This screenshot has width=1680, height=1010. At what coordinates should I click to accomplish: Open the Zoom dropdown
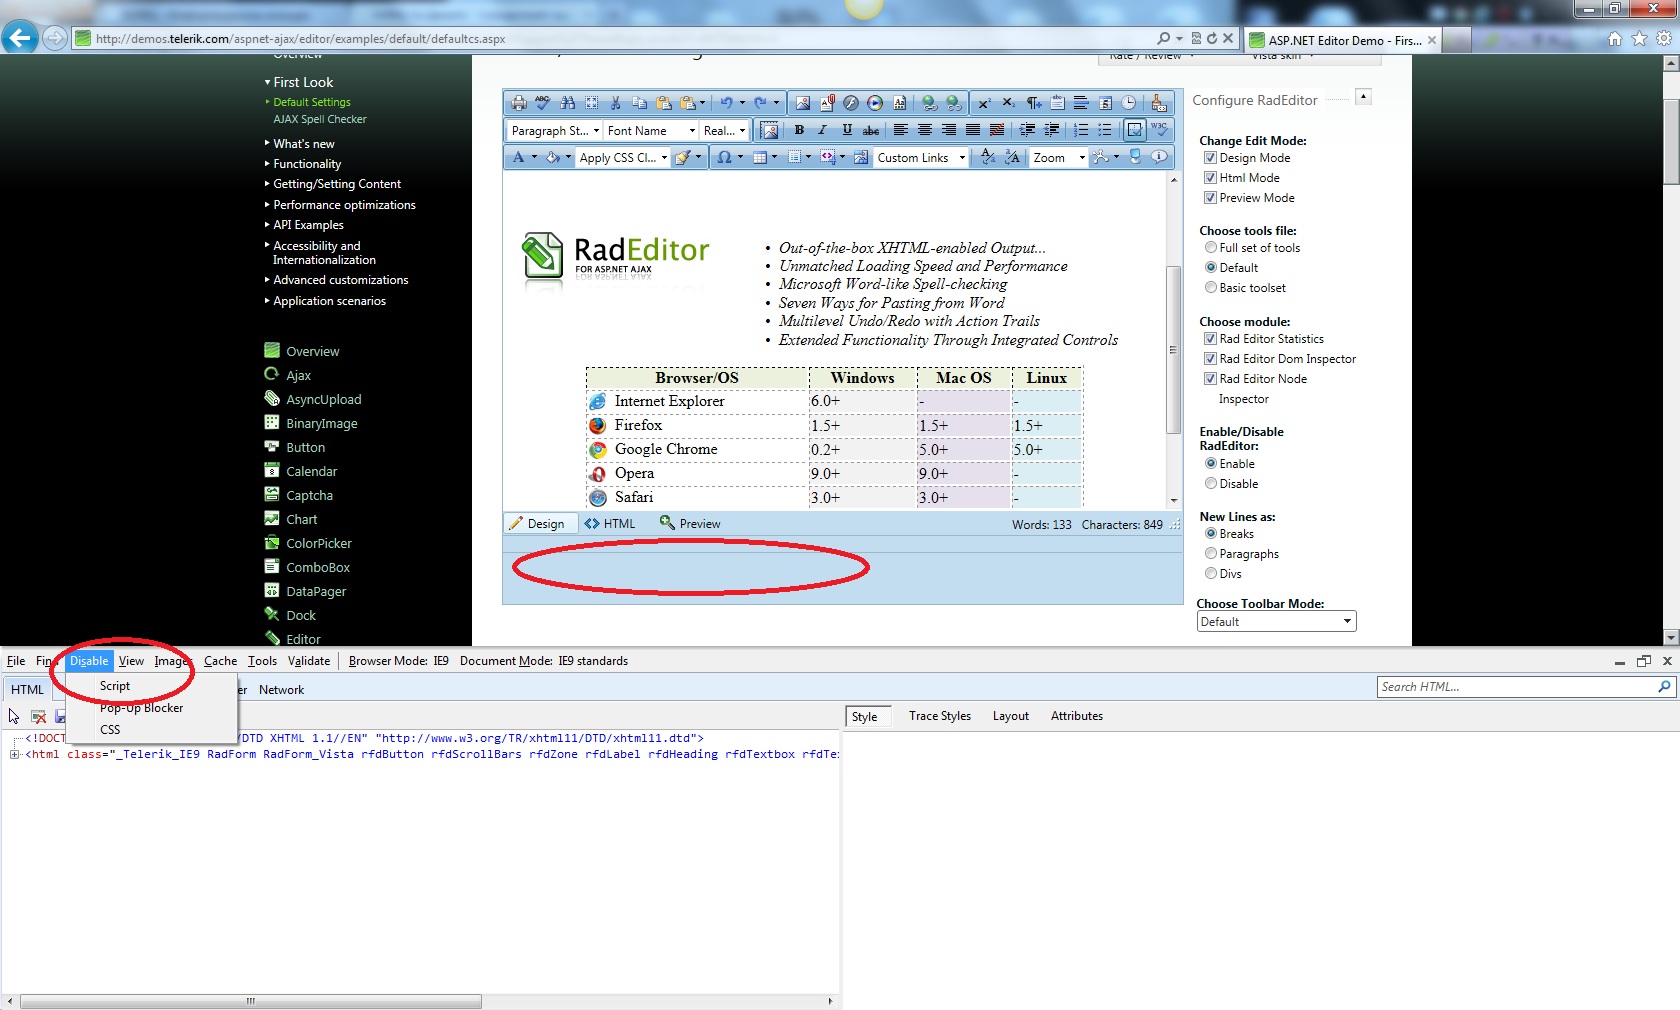point(1059,157)
